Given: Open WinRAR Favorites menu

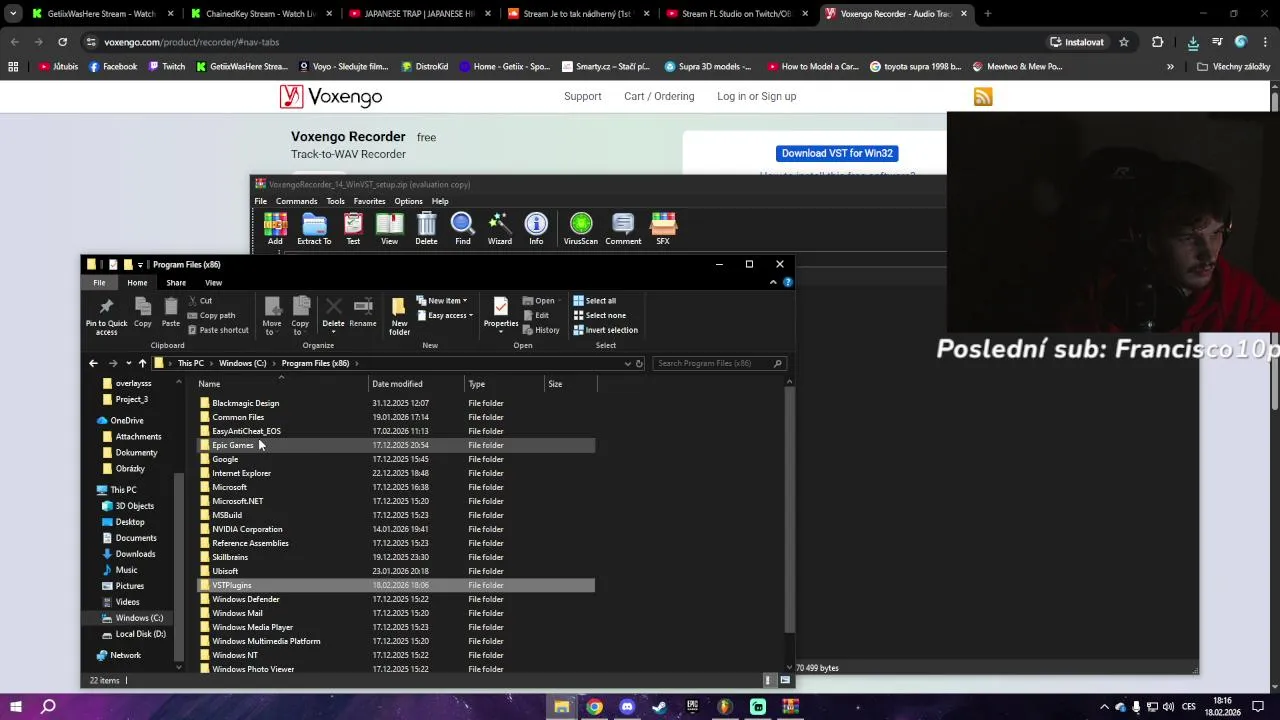Looking at the screenshot, I should click(369, 201).
